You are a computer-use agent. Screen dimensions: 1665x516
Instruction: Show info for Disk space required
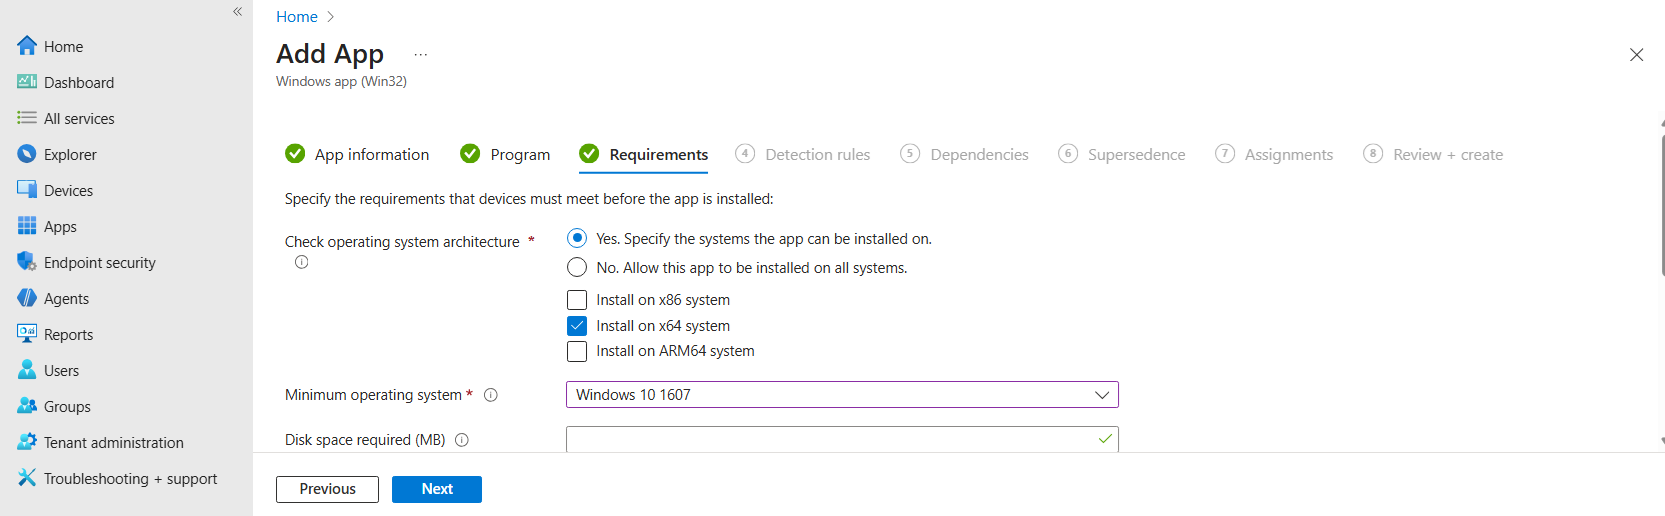pyautogui.click(x=462, y=440)
